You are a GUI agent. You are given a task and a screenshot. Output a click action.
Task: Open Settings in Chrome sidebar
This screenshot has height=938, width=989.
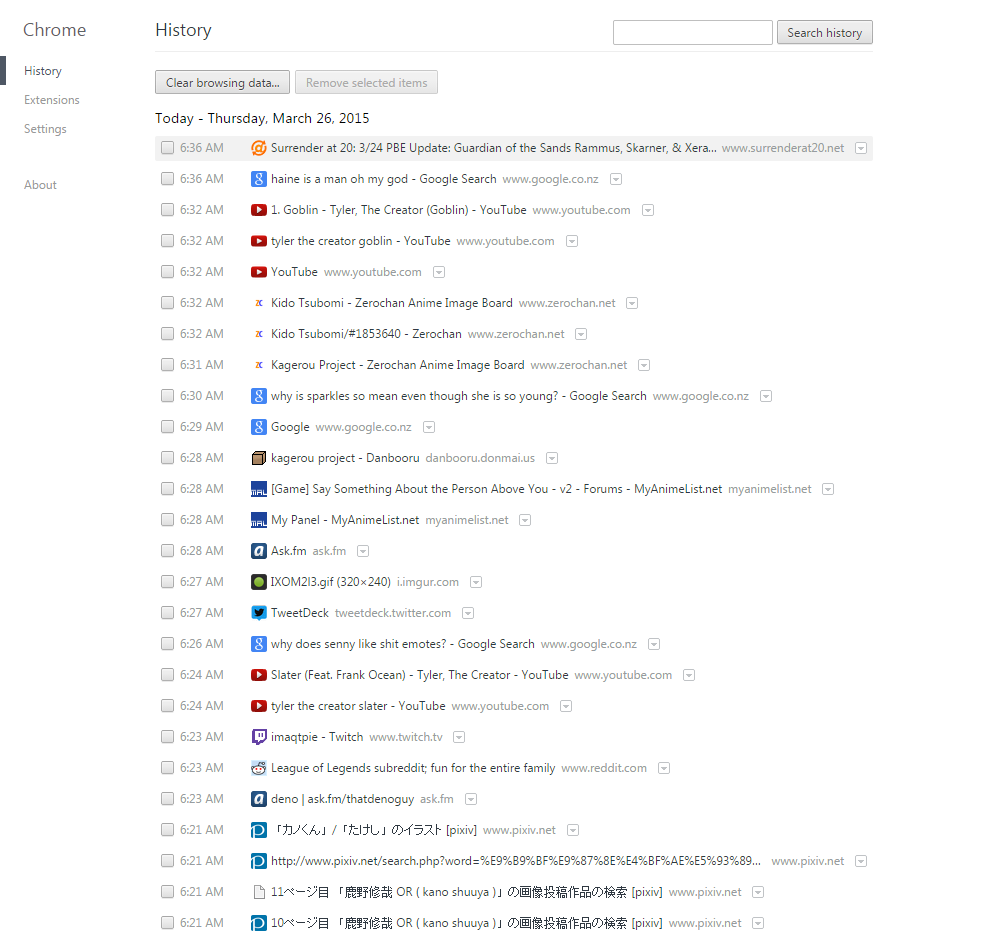[45, 129]
